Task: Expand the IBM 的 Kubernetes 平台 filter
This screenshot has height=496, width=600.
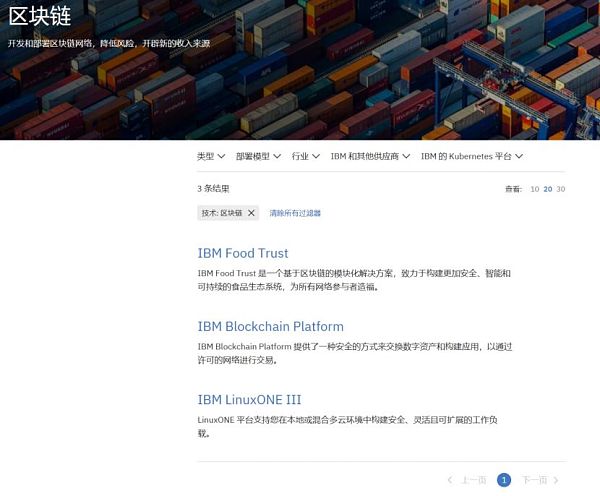Action: click(472, 156)
